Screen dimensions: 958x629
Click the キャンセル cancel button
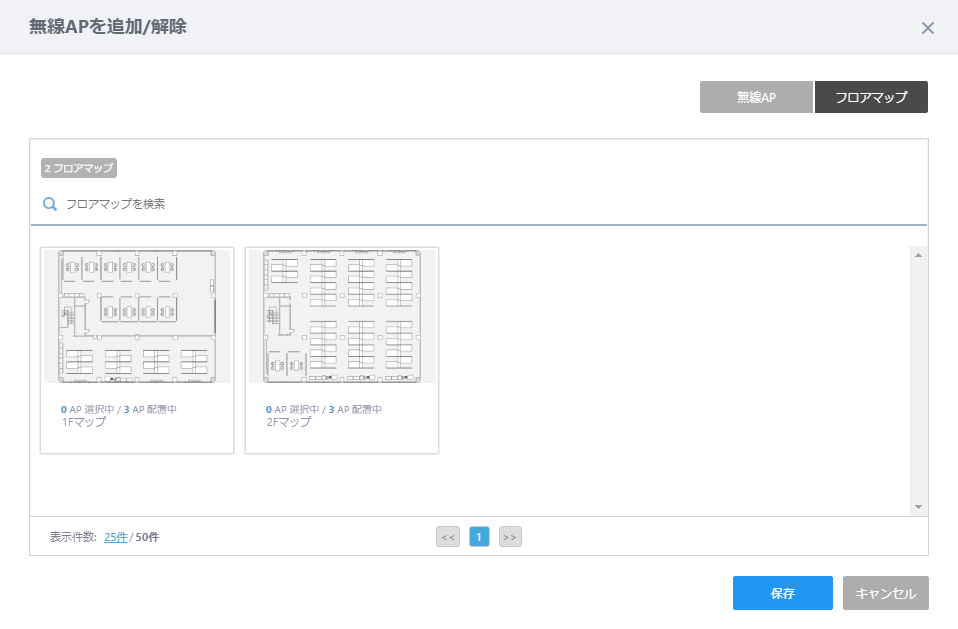coord(886,593)
